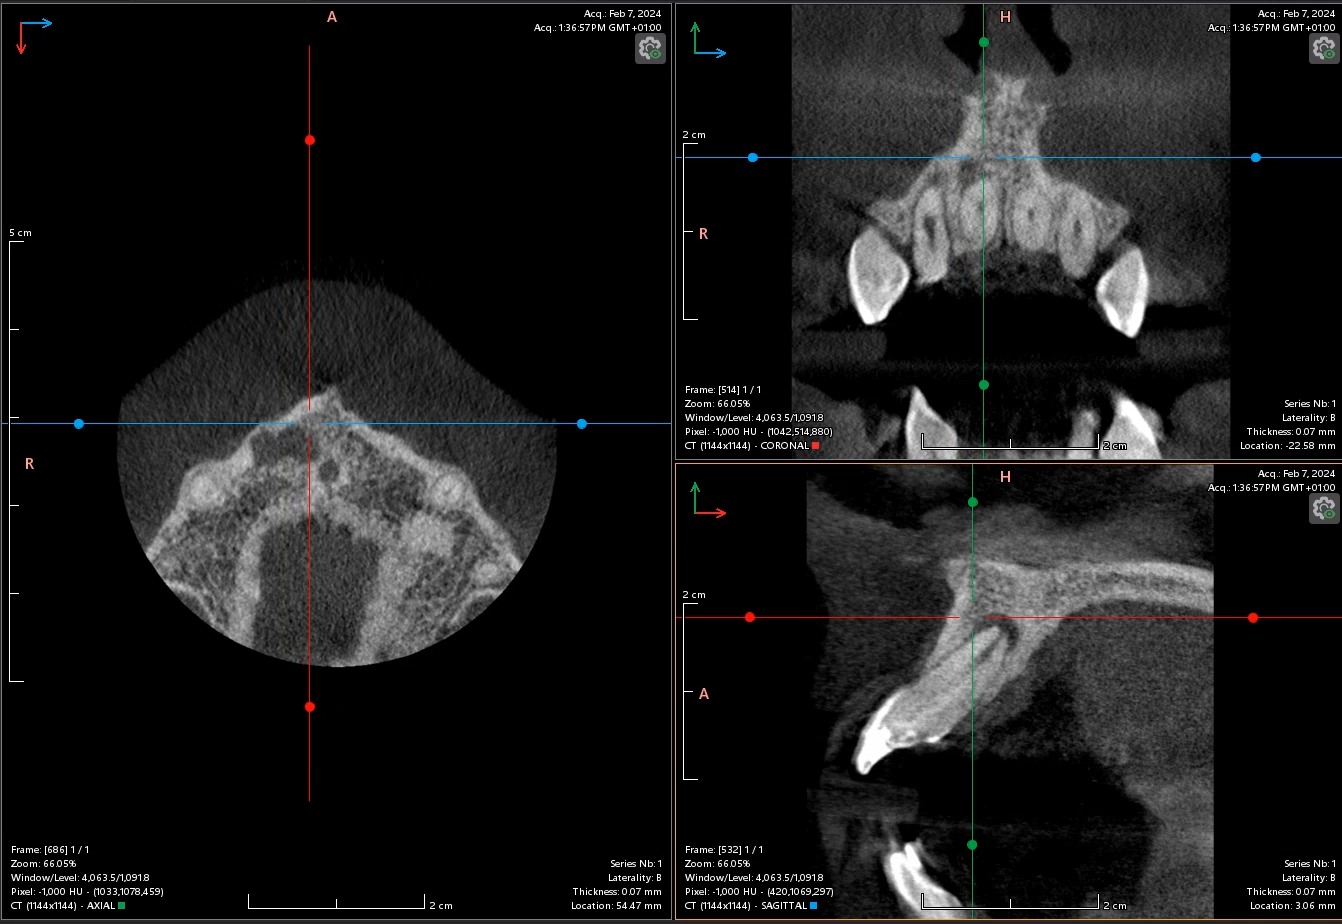Click the "Location: 3.06 mm" sagittal text
The image size is (1342, 924).
pyautogui.click(x=1294, y=905)
